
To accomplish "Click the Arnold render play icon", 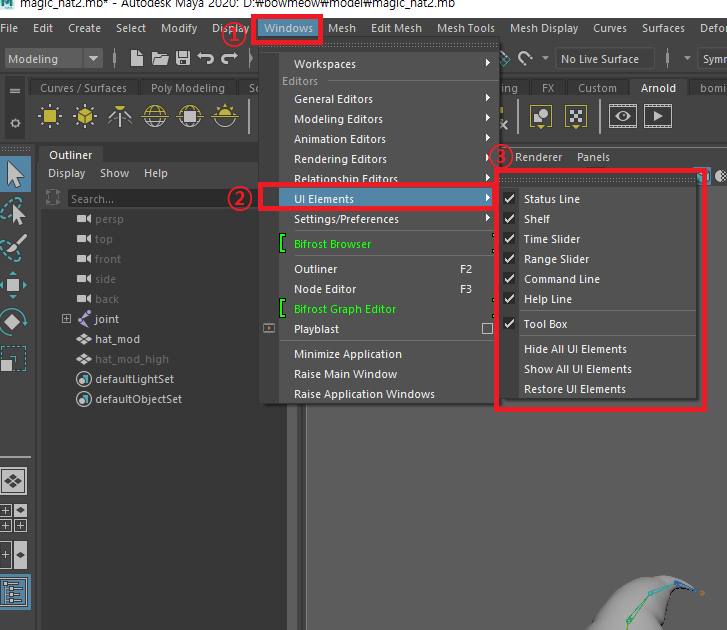I will pos(658,116).
